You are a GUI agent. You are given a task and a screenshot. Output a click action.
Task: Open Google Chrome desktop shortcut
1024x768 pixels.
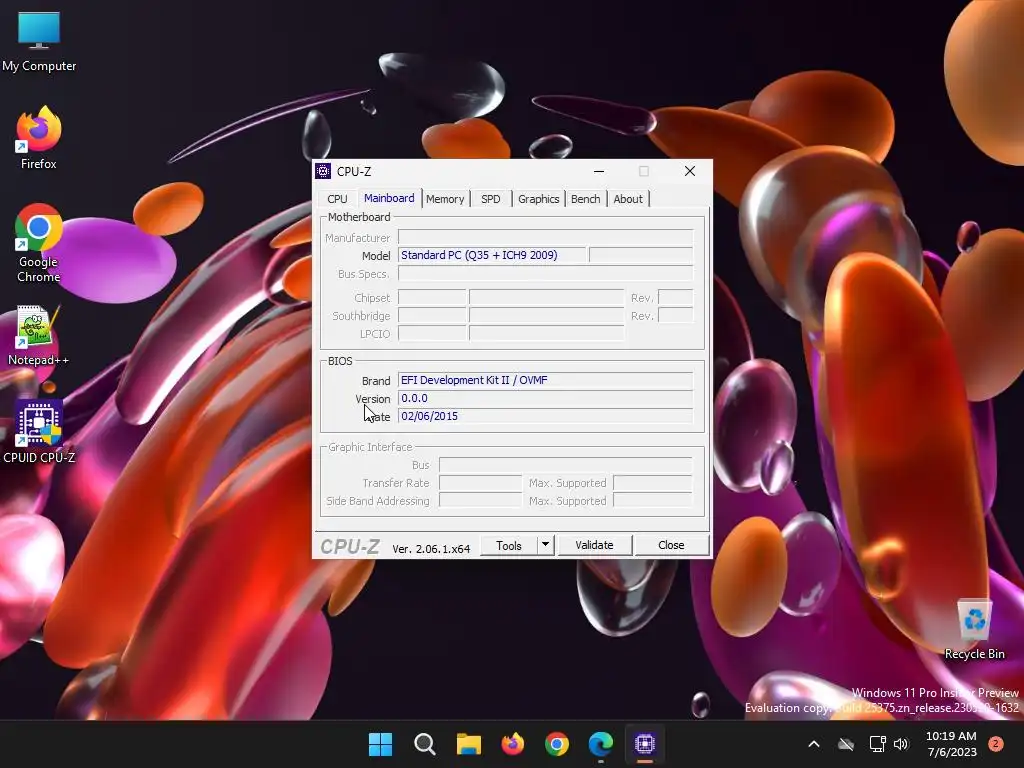(39, 244)
